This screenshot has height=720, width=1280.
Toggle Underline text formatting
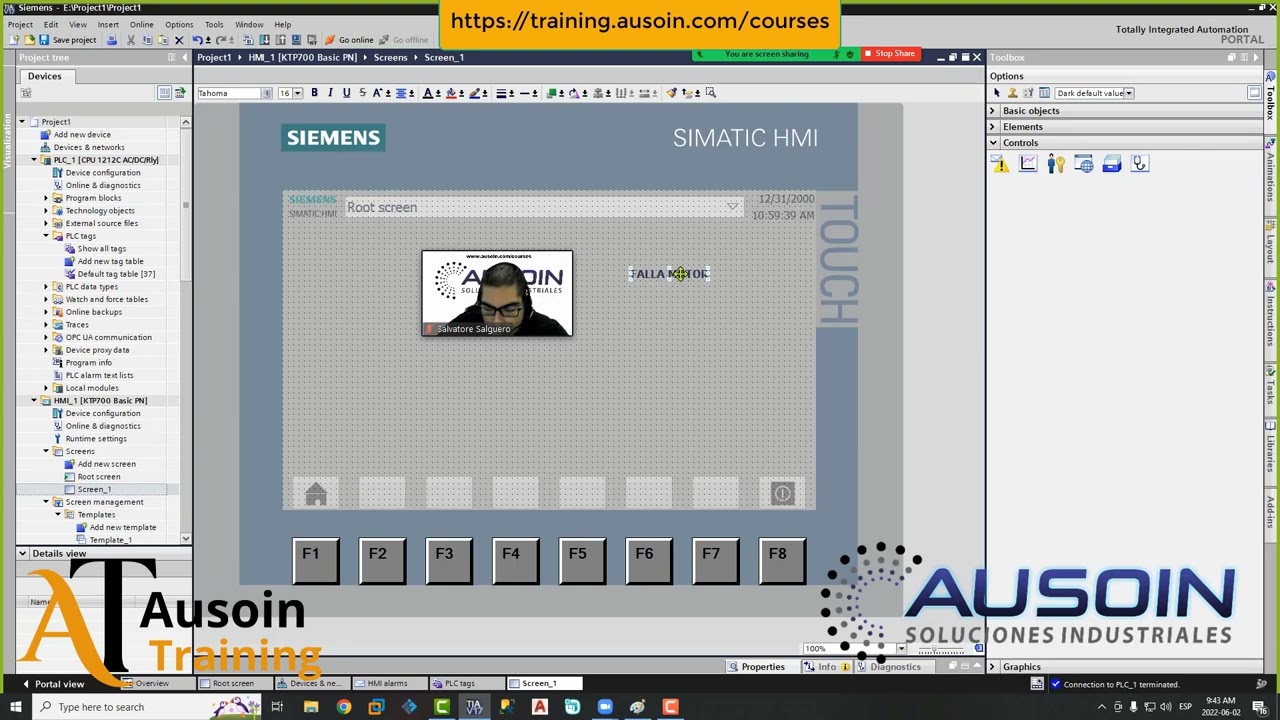pos(347,93)
